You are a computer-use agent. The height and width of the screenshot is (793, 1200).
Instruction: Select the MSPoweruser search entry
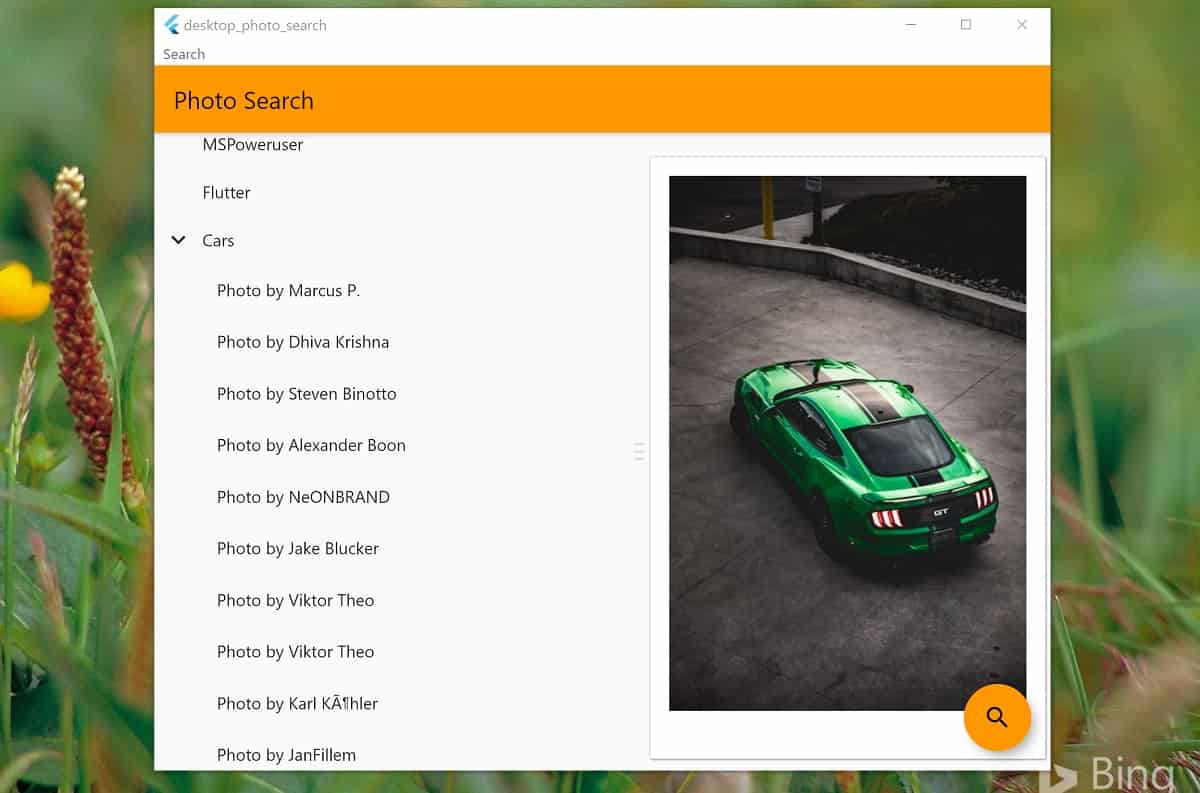pos(253,144)
